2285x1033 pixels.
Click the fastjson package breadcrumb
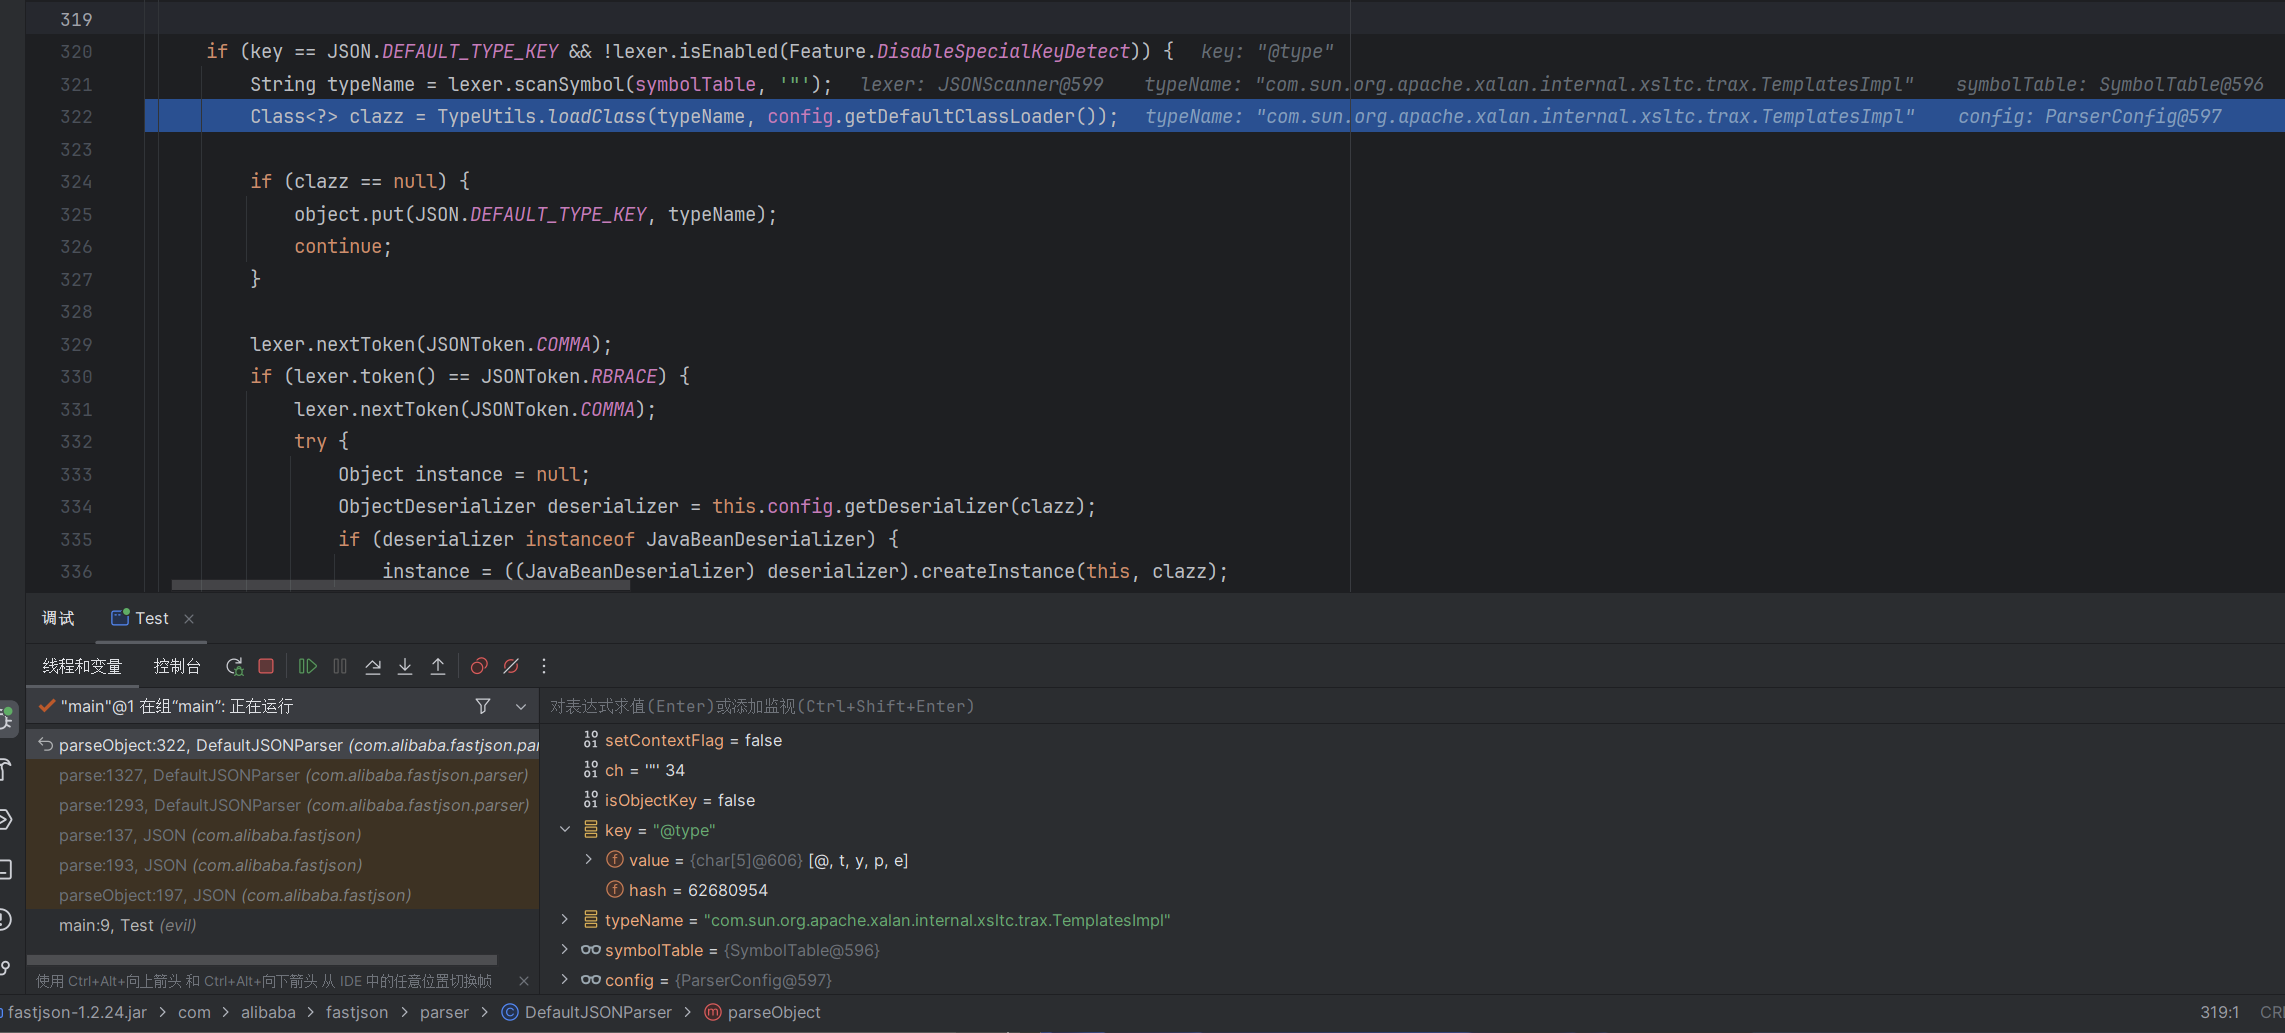click(x=357, y=1012)
